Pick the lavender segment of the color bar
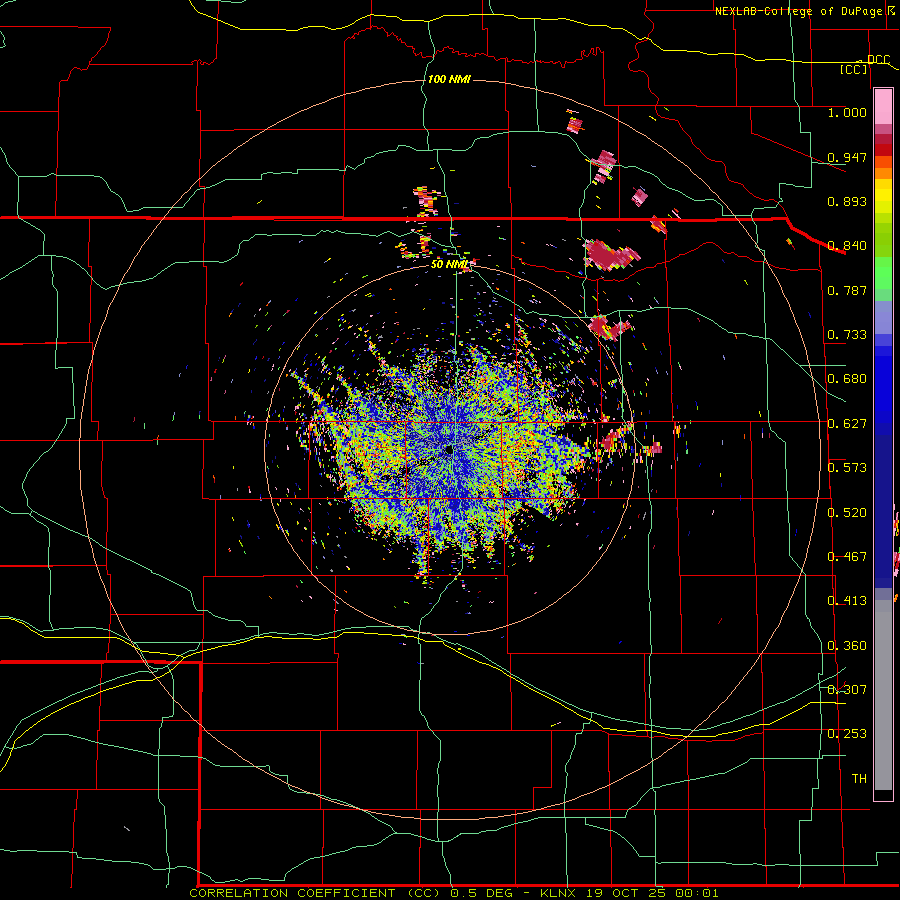Viewport: 900px width, 900px height. click(883, 317)
